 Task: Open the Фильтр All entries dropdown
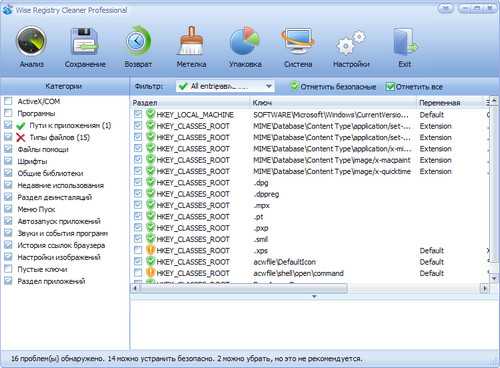[x=225, y=86]
